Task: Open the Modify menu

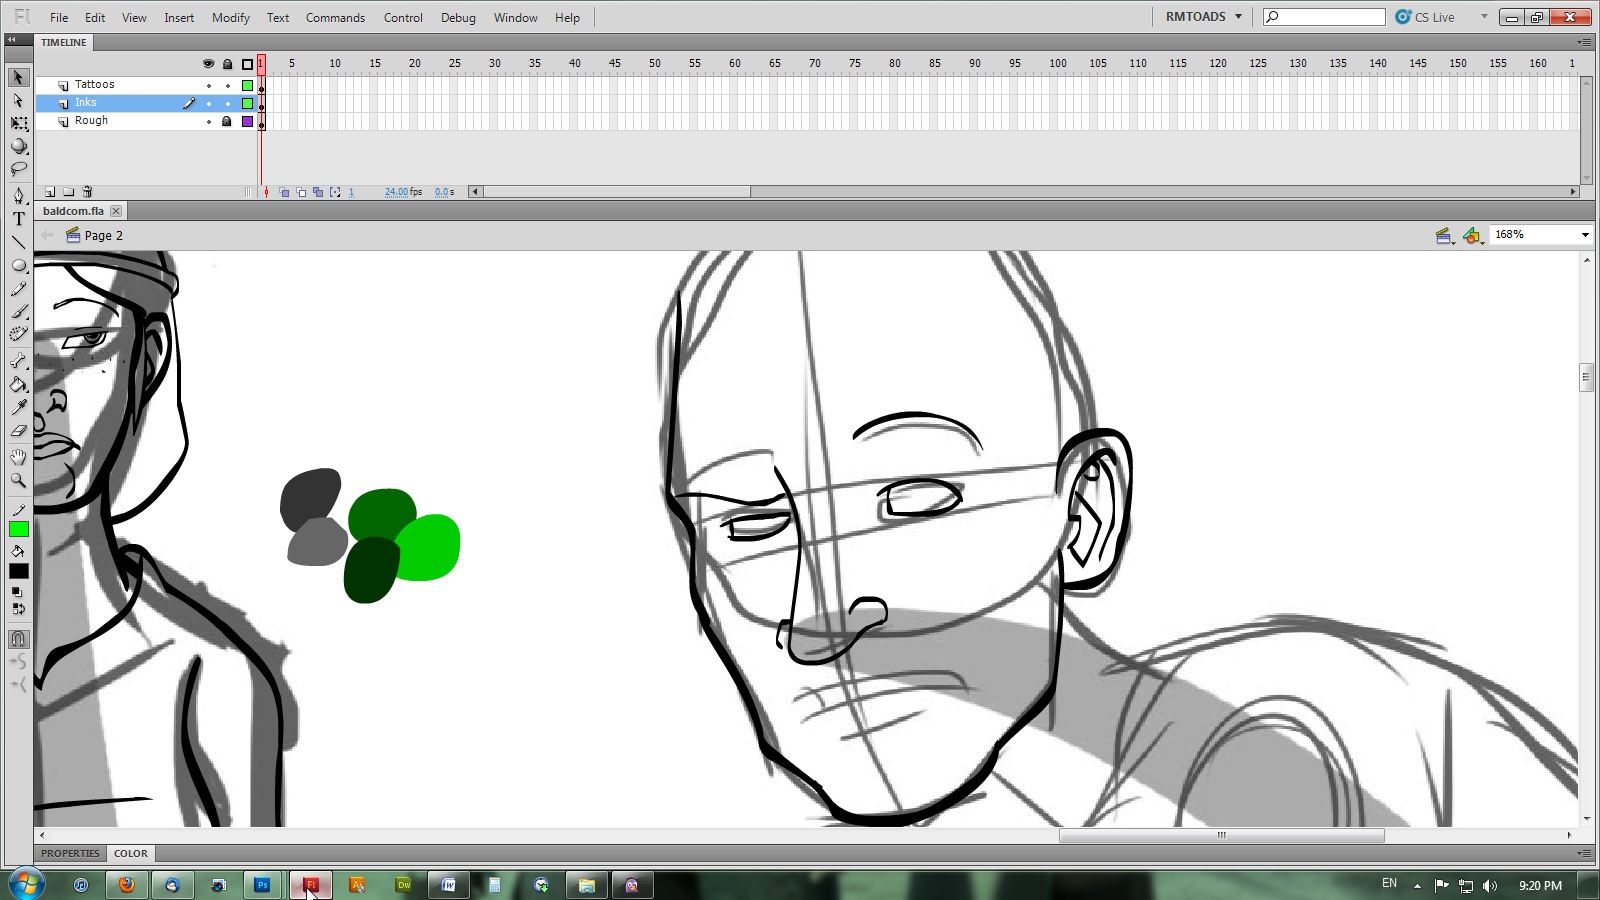Action: click(230, 18)
